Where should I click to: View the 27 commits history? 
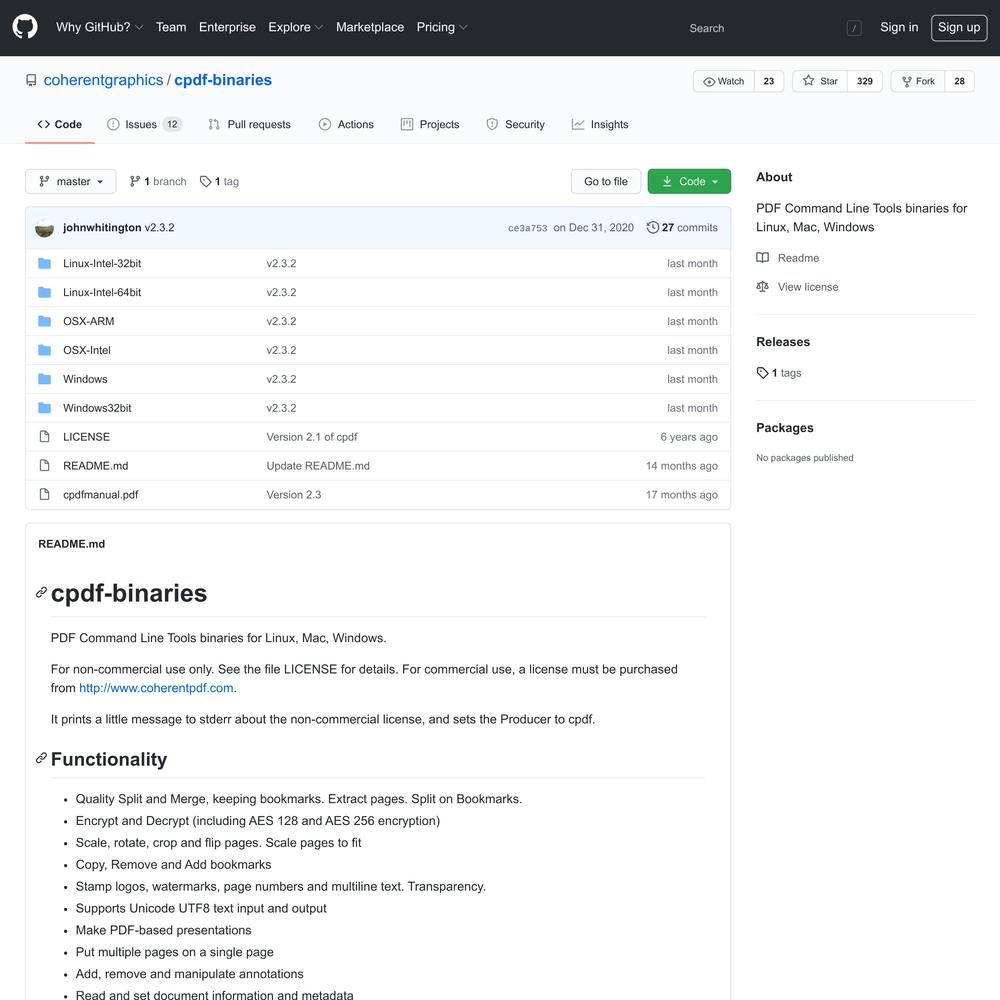click(x=682, y=228)
